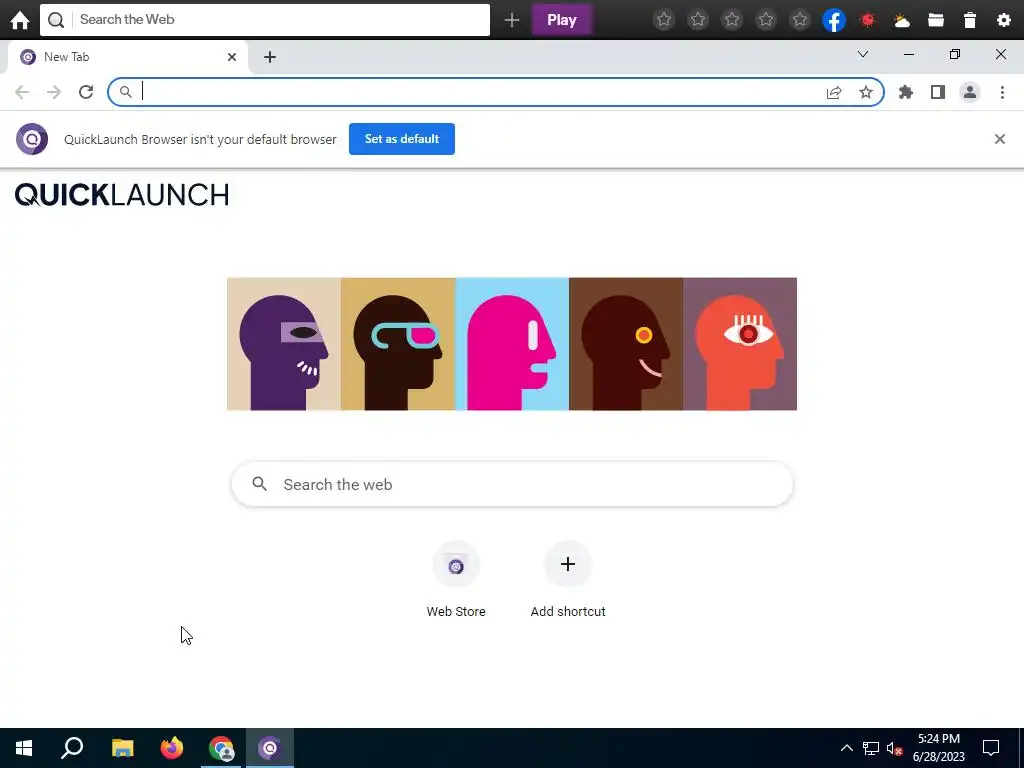Screen dimensions: 1024x768
Task: Launch Firefox from the taskbar
Action: (172, 748)
